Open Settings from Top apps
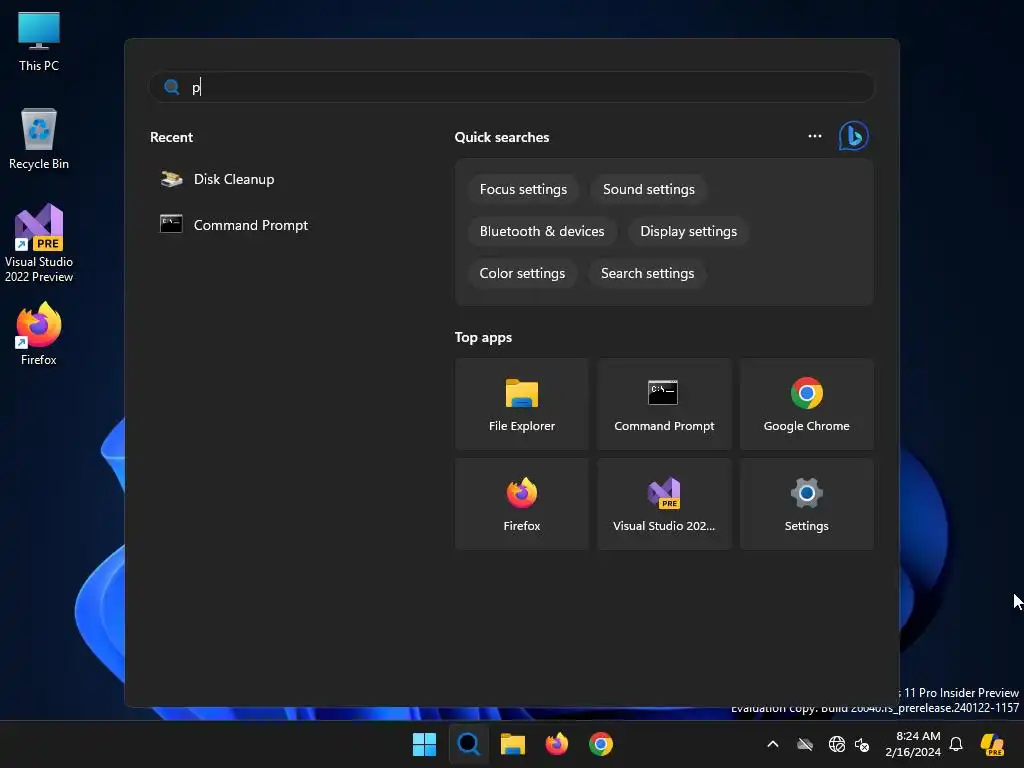The image size is (1024, 768). pos(807,504)
